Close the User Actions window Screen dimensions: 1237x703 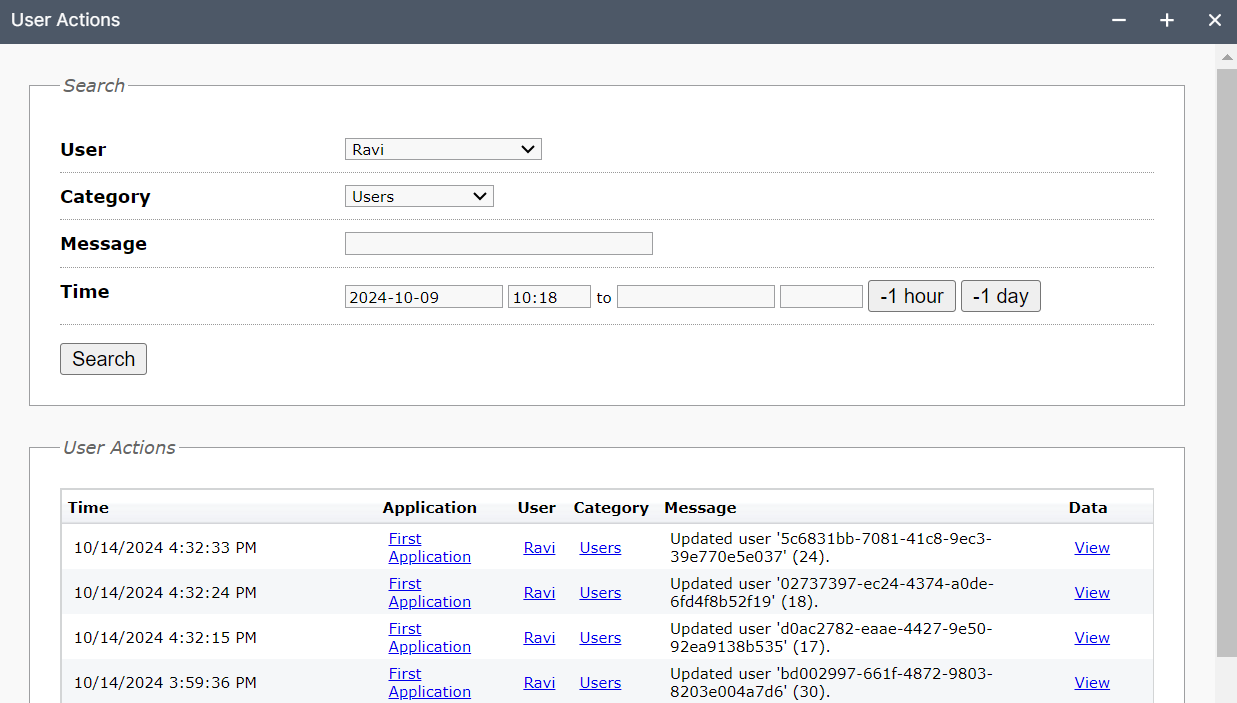click(x=1215, y=20)
